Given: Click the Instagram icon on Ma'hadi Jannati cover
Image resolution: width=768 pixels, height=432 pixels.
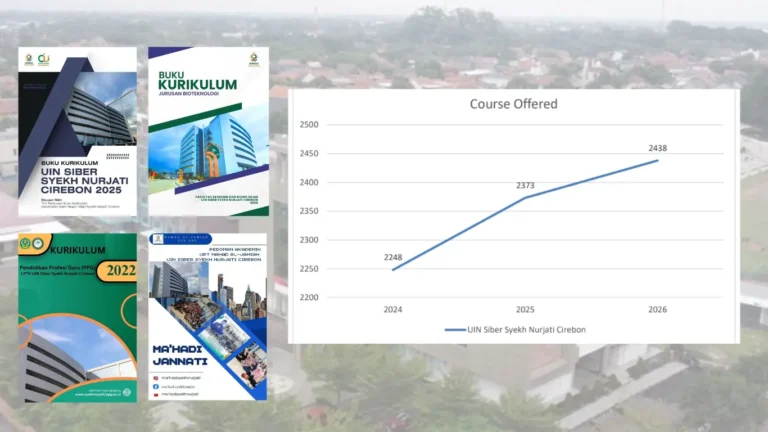Looking at the screenshot, I should 156,378.
